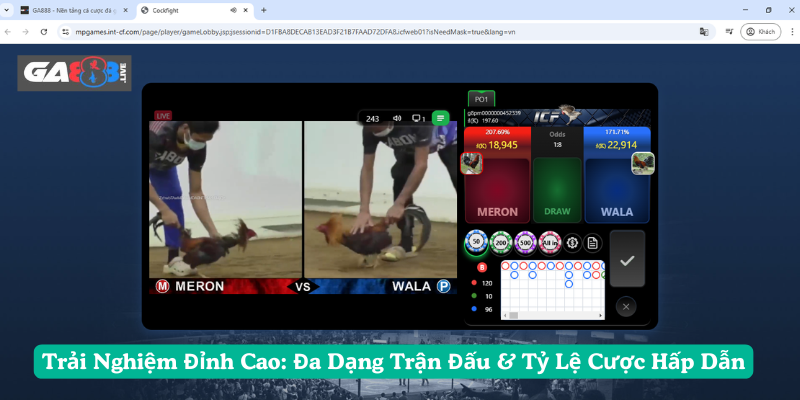800x400 pixels.
Task: Mute the live stream speaker icon
Action: pos(397,118)
